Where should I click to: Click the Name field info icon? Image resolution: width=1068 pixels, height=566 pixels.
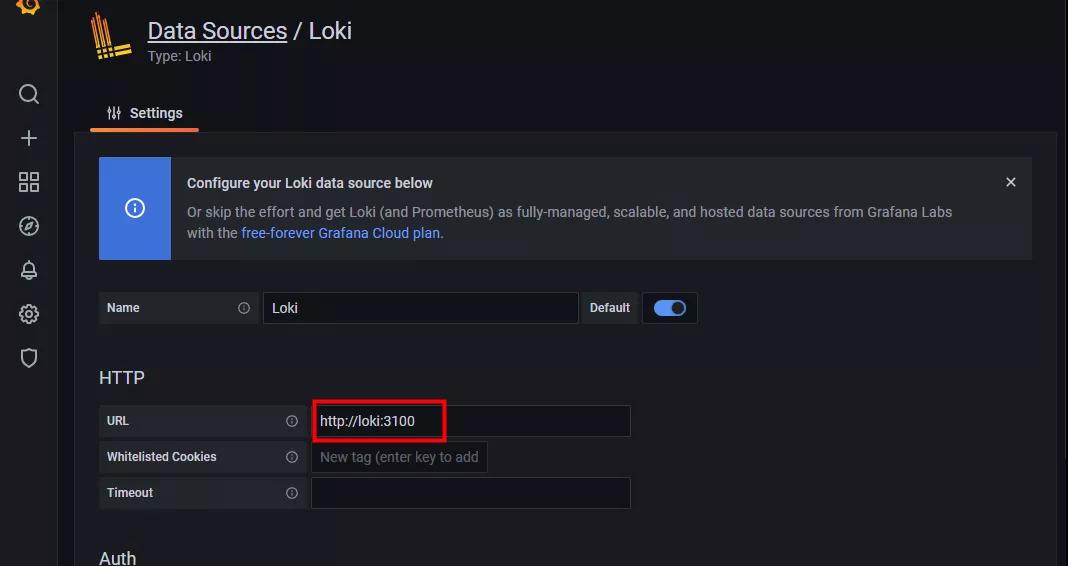[244, 308]
